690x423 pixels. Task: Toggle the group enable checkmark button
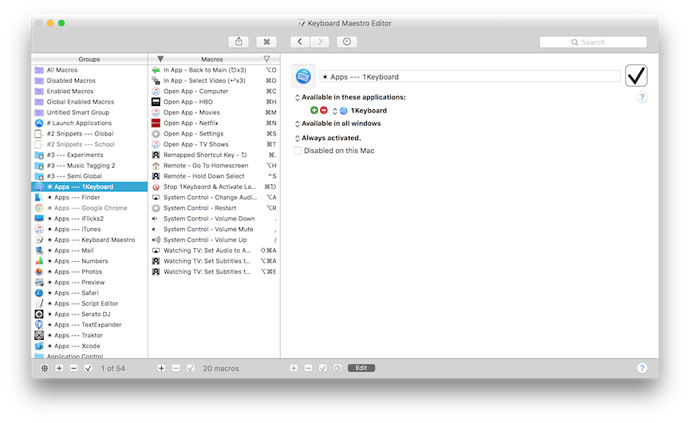pyautogui.click(x=88, y=368)
